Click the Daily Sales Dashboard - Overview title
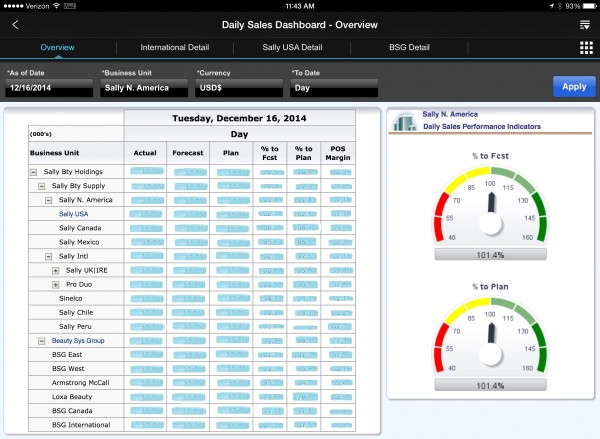This screenshot has width=600, height=439. coord(300,25)
